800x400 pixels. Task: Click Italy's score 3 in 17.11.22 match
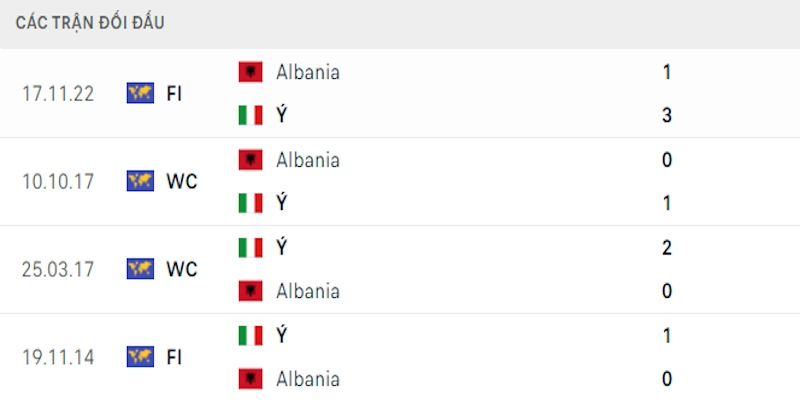click(666, 115)
